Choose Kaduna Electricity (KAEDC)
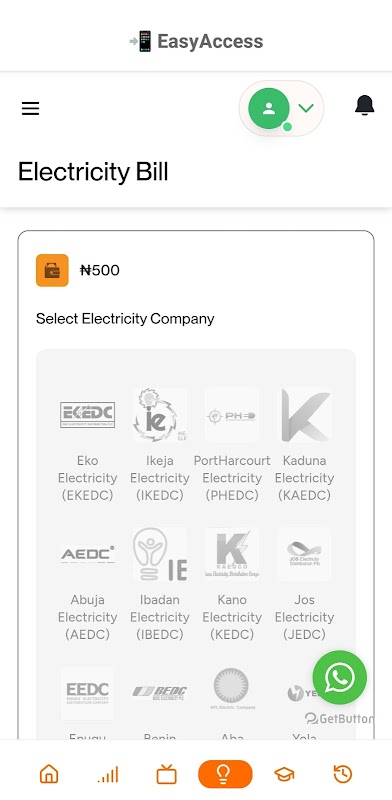The height and width of the screenshot is (800, 392). pyautogui.click(x=305, y=444)
